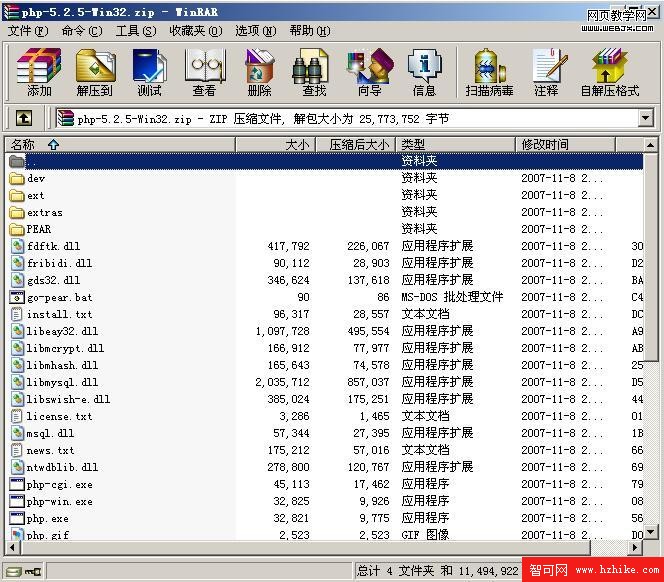Click the Delete (删除) recycle icon
The image size is (664, 582).
[x=259, y=72]
